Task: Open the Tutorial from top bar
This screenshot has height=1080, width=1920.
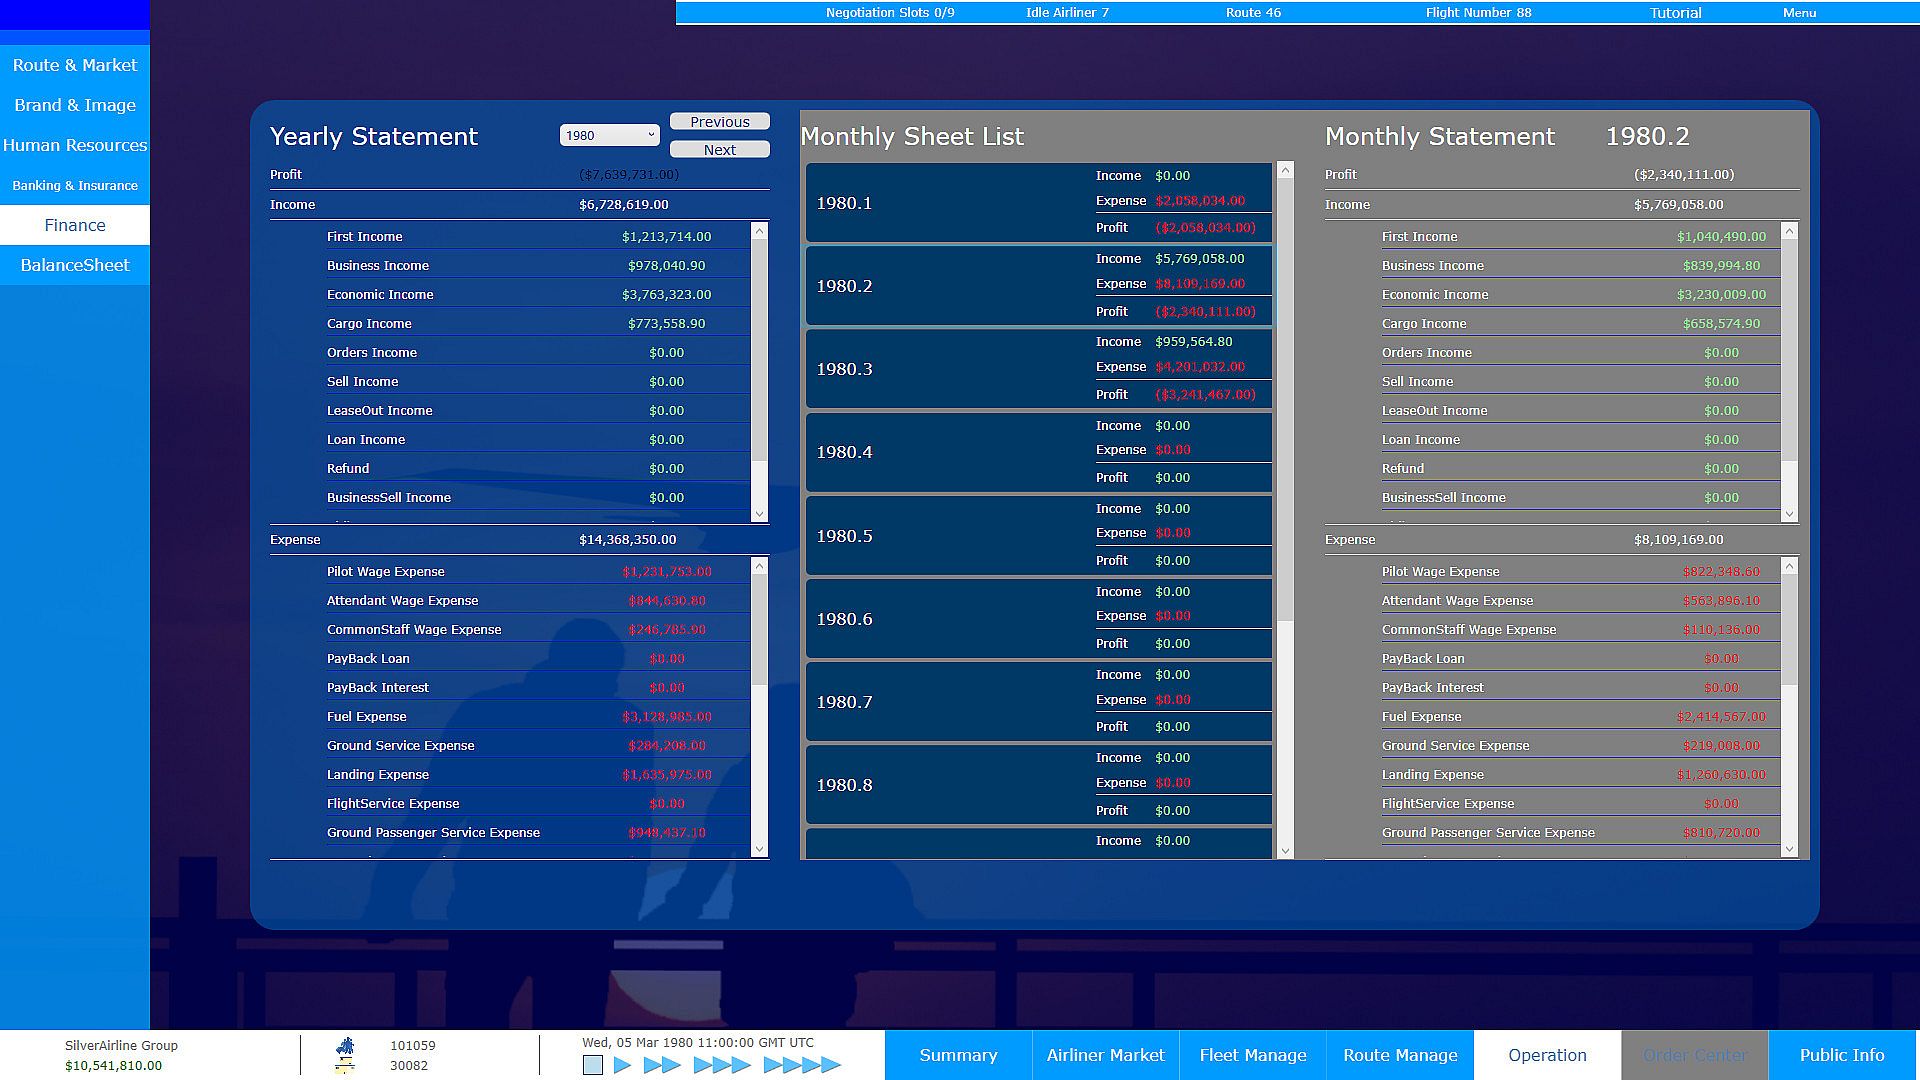Action: [1675, 13]
